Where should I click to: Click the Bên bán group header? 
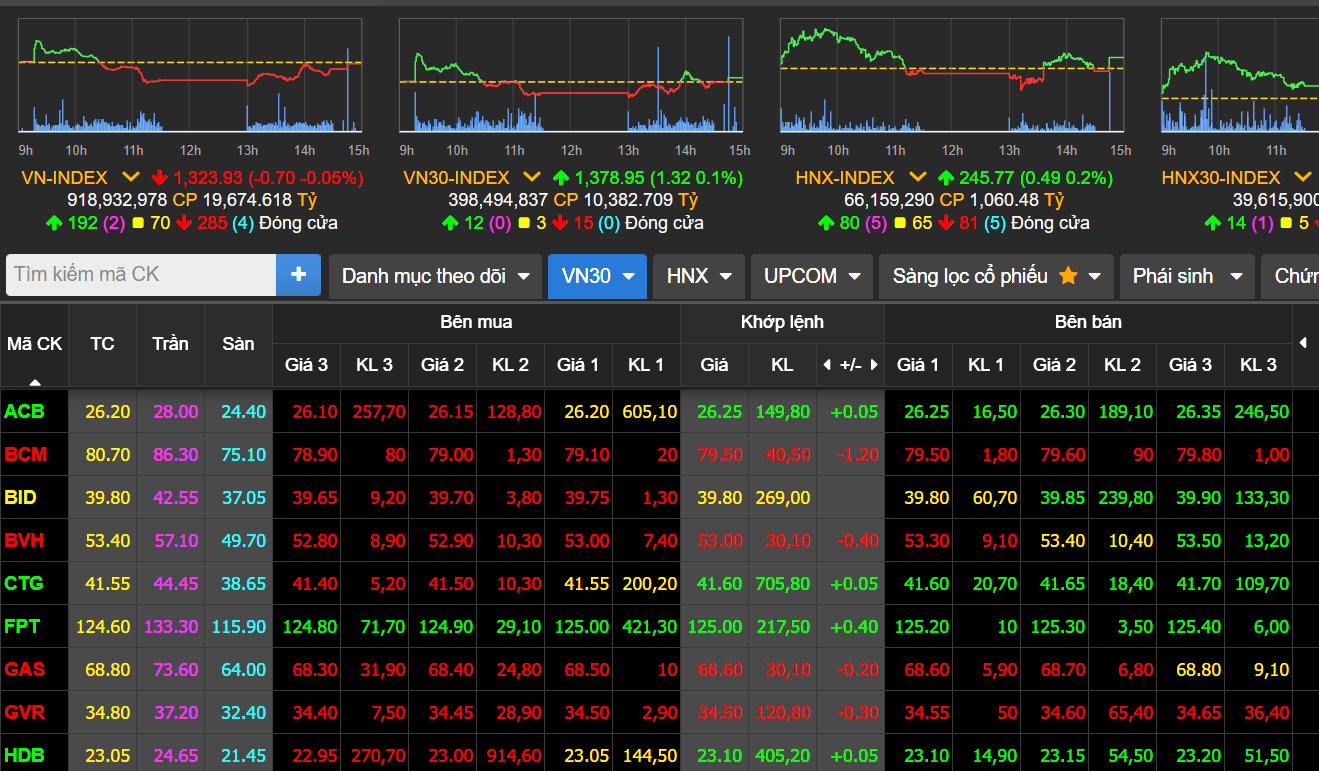pos(1088,322)
